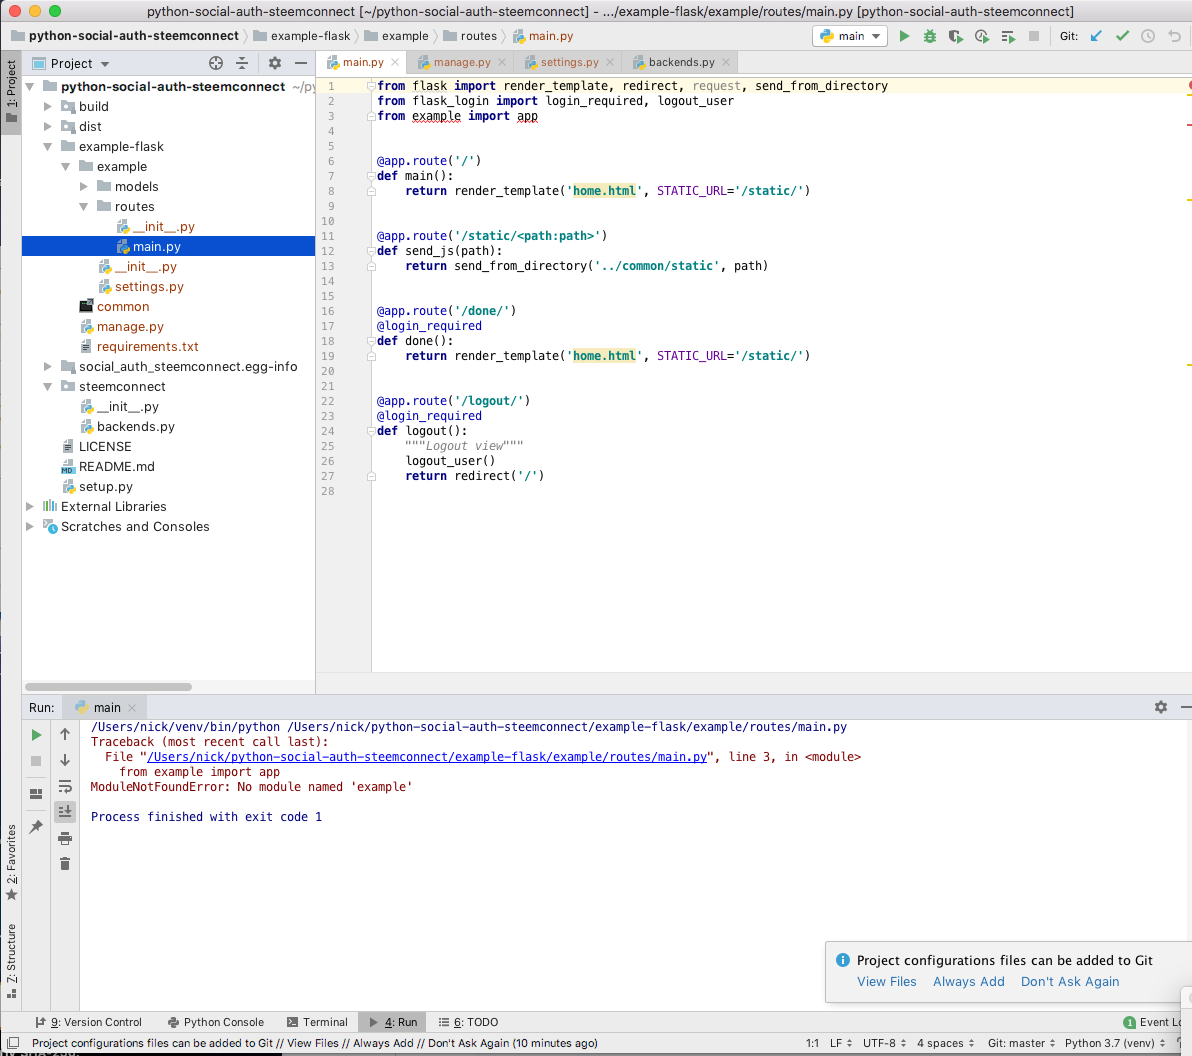Rerun main from Run panel play icon
The height and width of the screenshot is (1056, 1192).
pyautogui.click(x=36, y=734)
